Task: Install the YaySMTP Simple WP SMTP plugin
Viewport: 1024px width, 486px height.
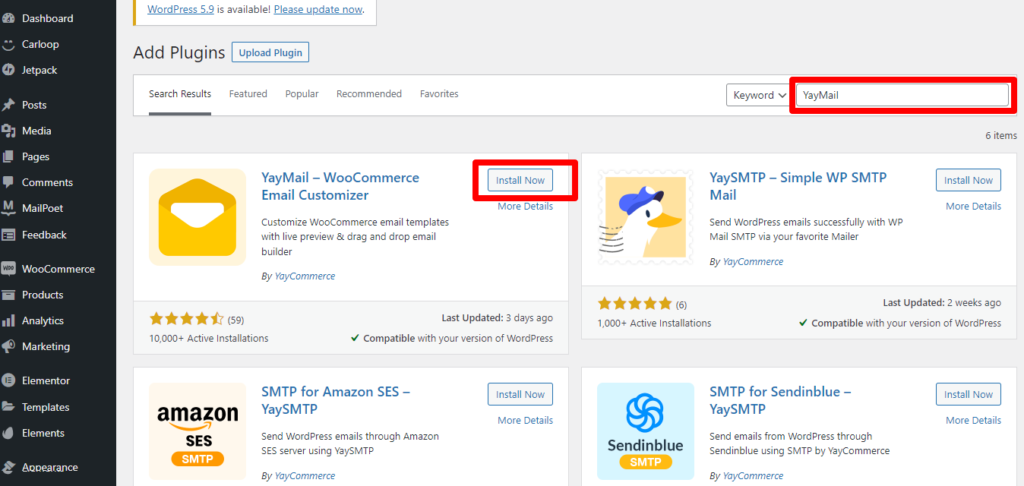Action: point(968,180)
